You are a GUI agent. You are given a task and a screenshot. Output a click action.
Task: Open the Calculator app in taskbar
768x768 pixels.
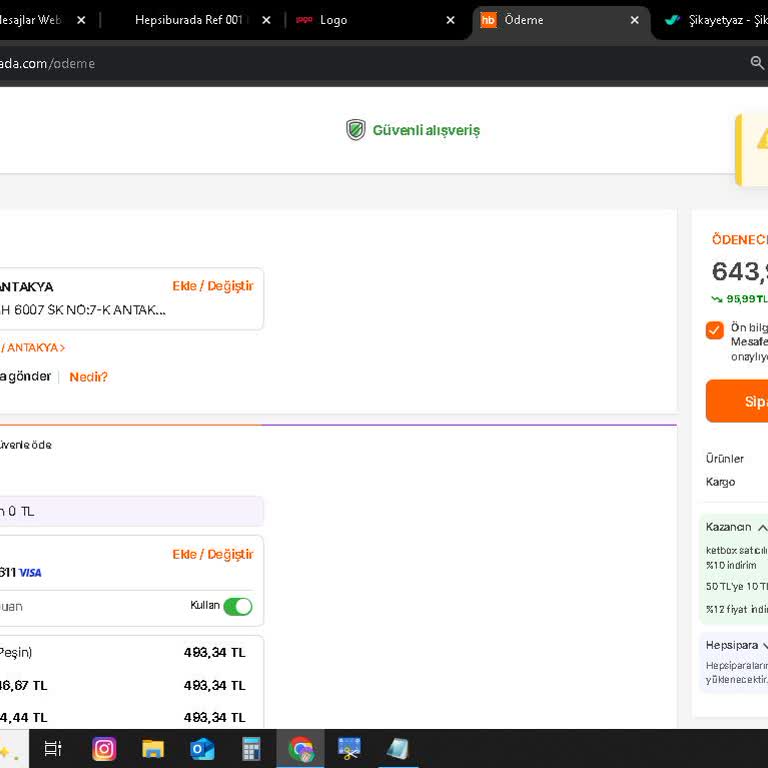pos(251,748)
